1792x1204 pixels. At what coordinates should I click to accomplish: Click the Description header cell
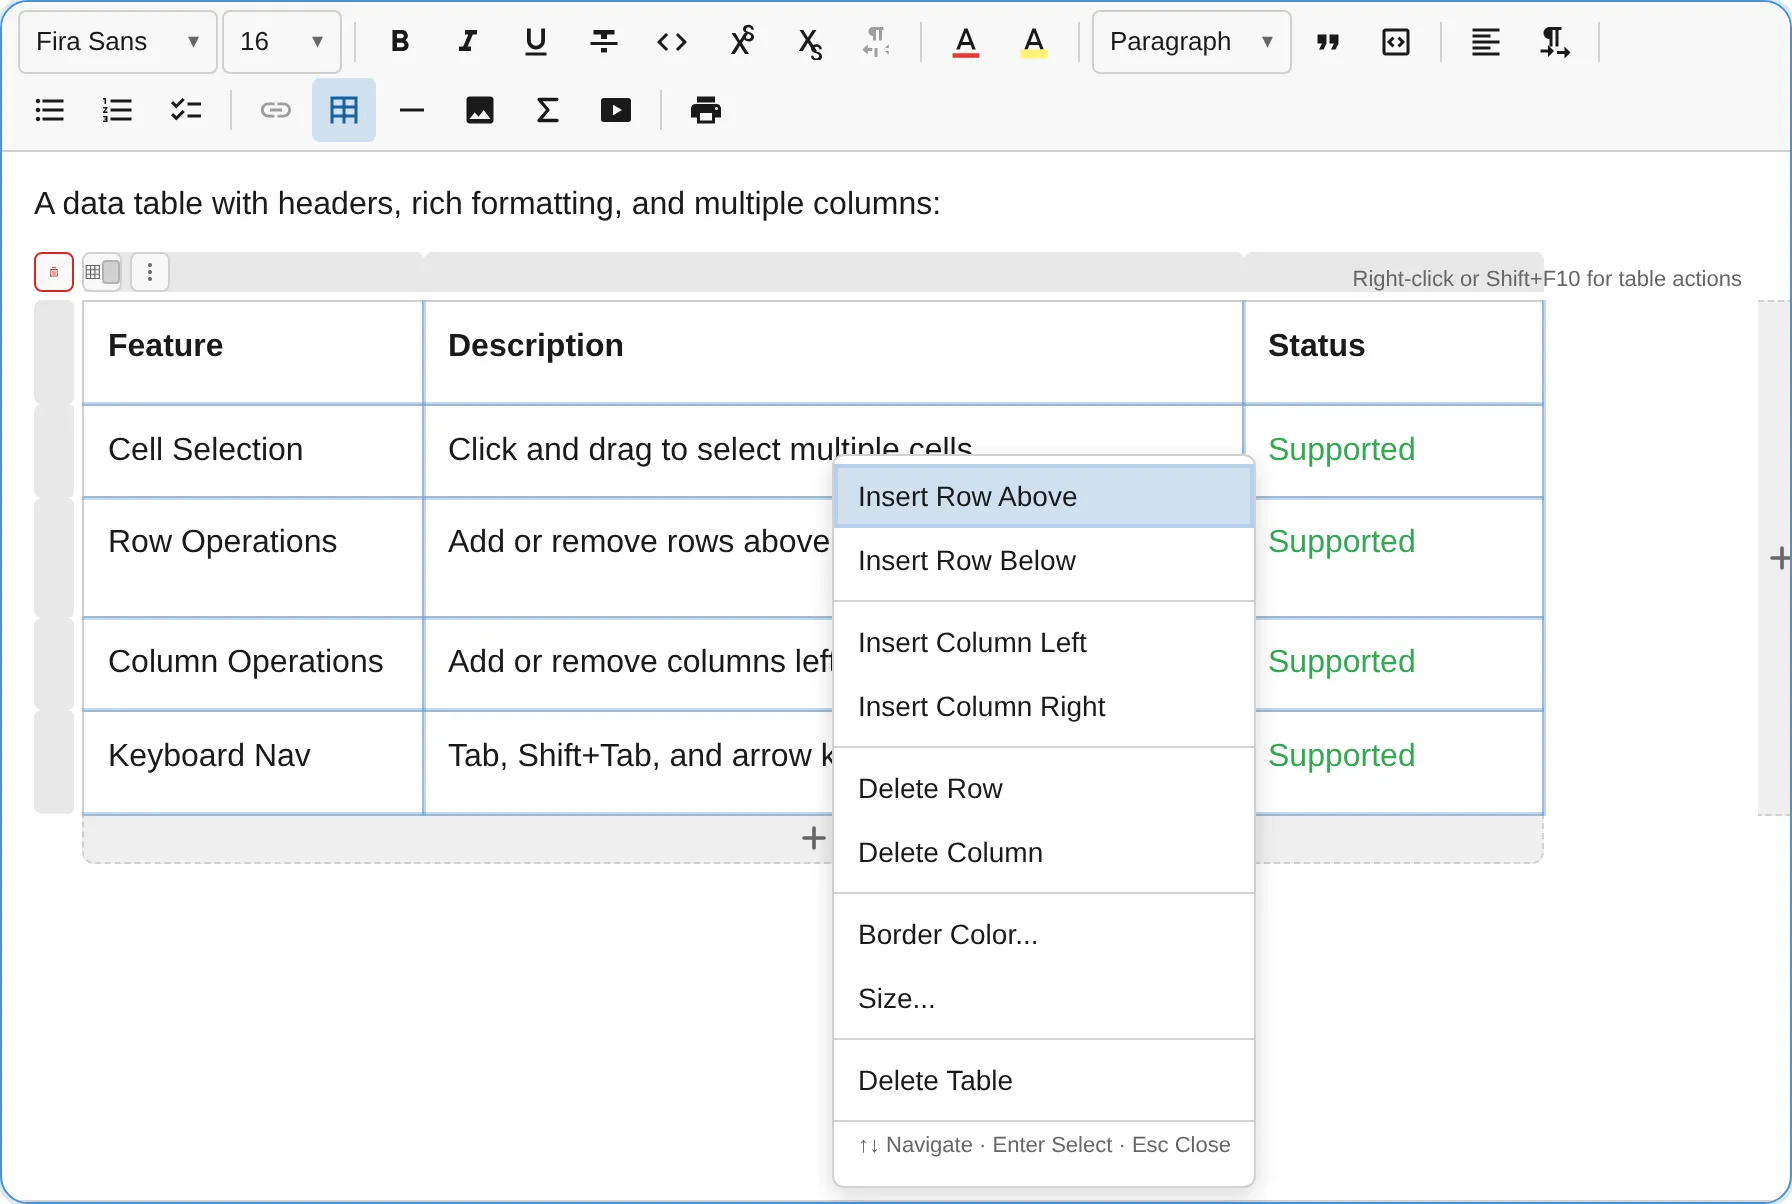point(833,353)
